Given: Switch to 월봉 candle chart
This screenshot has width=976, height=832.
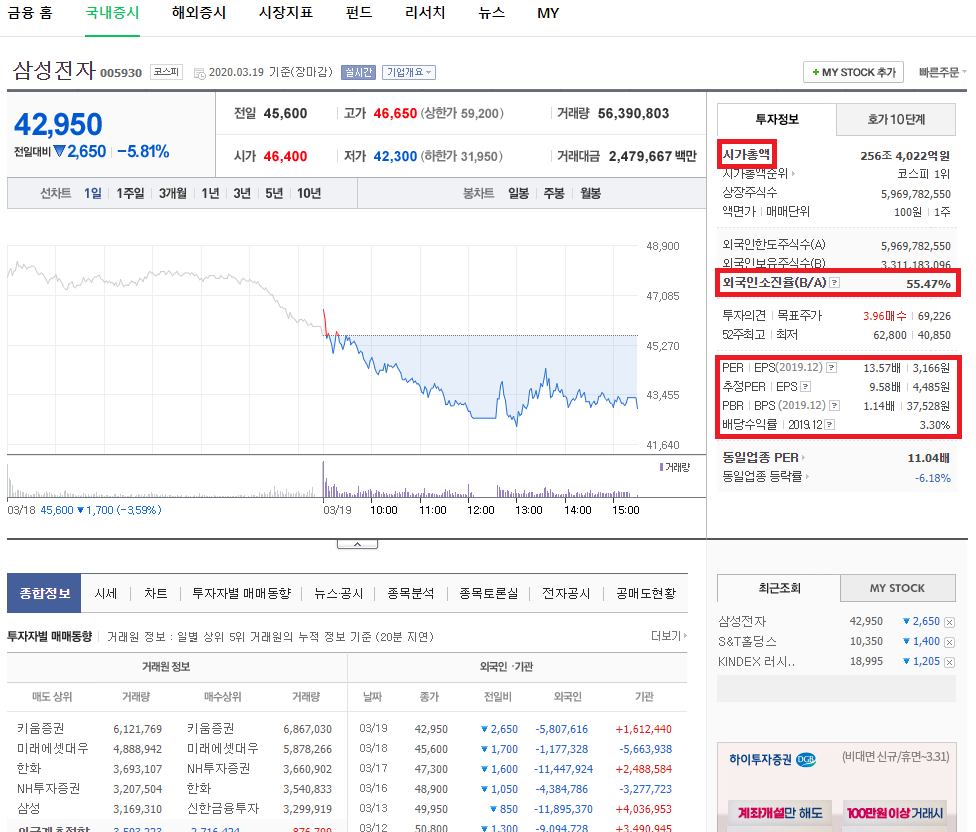Looking at the screenshot, I should [x=590, y=194].
